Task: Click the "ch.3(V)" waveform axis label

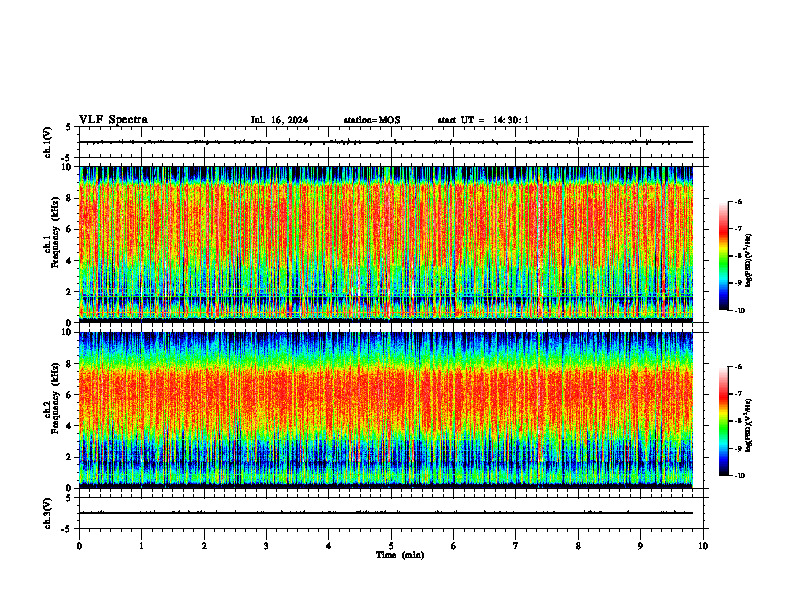Action: point(47,513)
